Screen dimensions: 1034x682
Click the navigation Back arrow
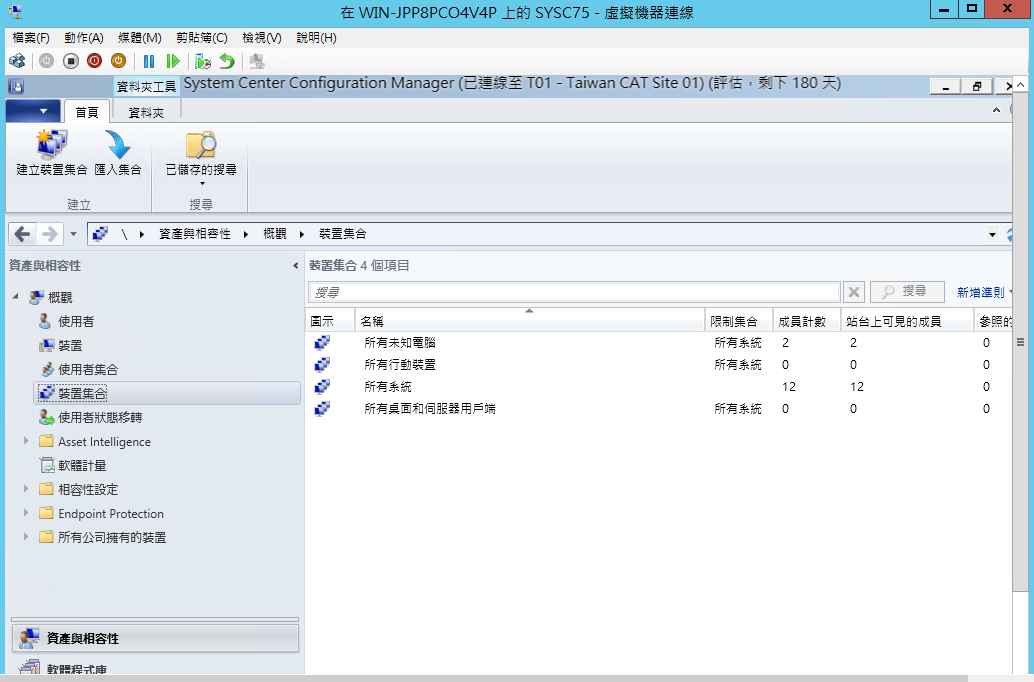point(22,233)
